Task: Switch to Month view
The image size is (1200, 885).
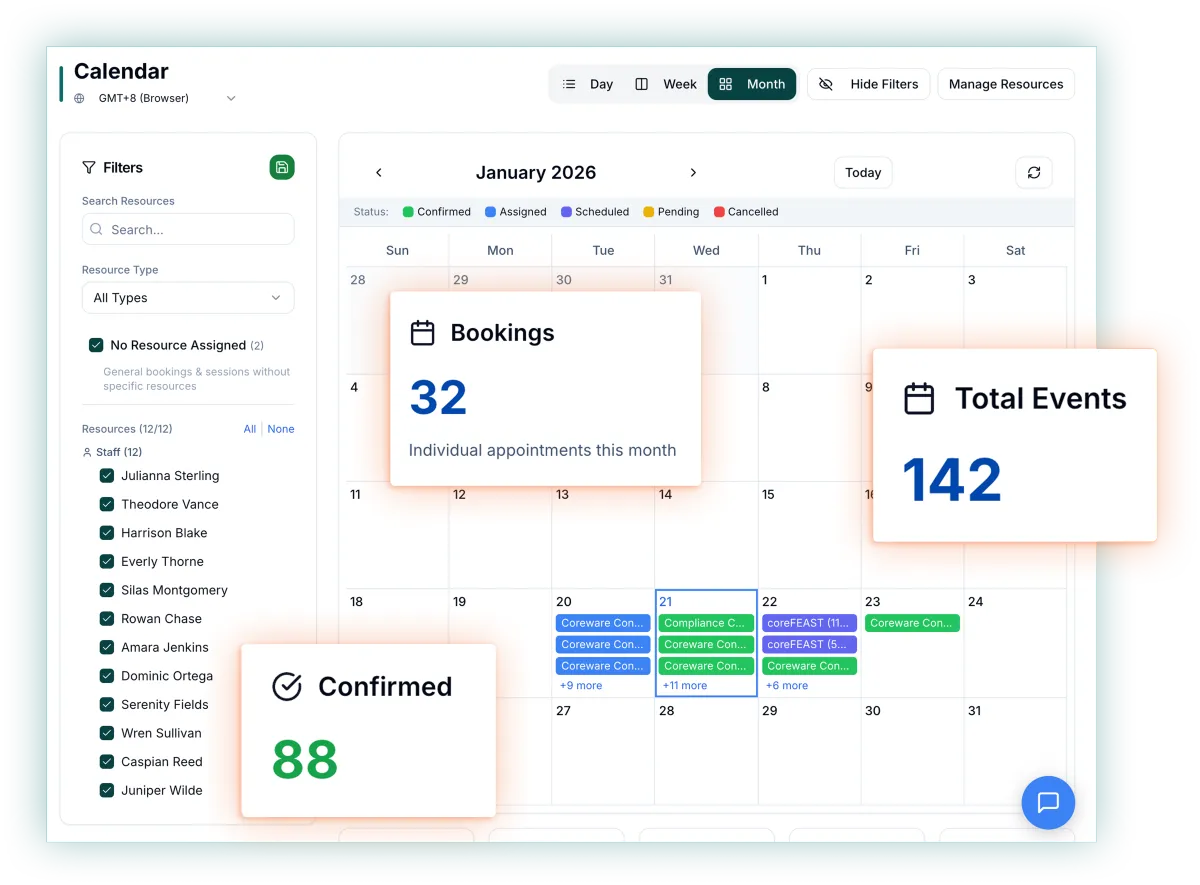Action: (x=752, y=84)
